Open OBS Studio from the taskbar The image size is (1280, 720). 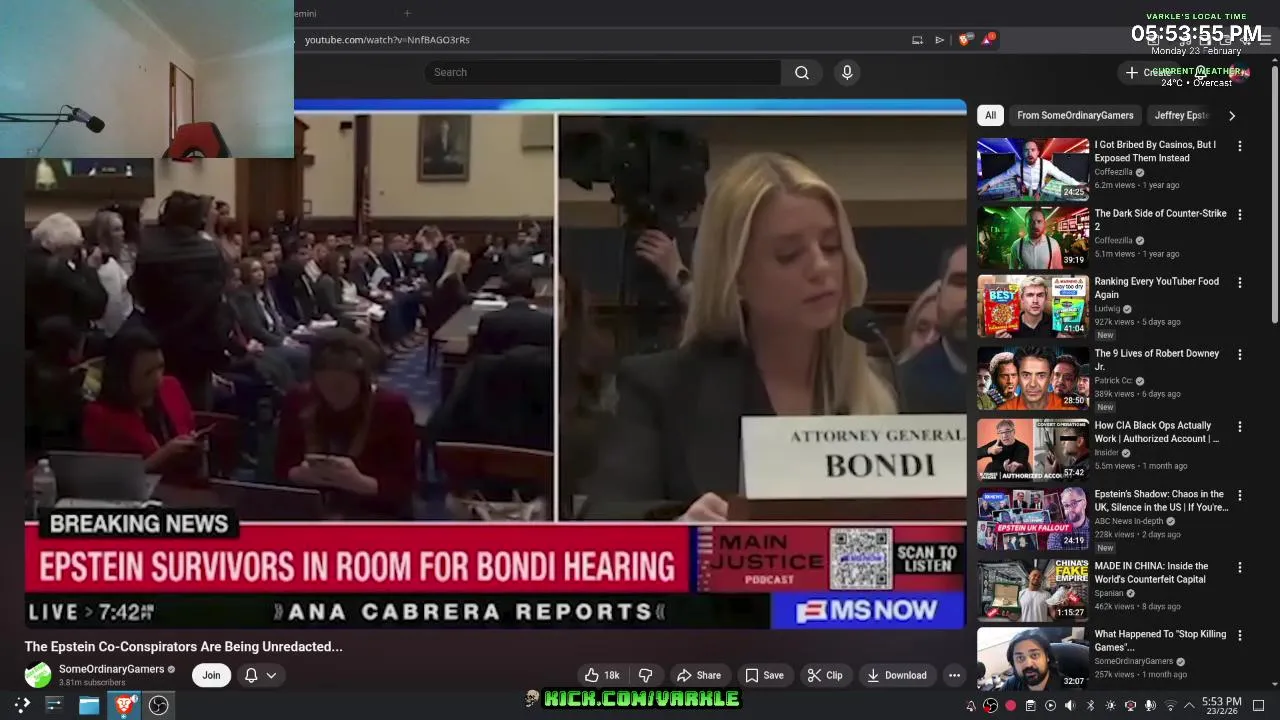pos(158,705)
